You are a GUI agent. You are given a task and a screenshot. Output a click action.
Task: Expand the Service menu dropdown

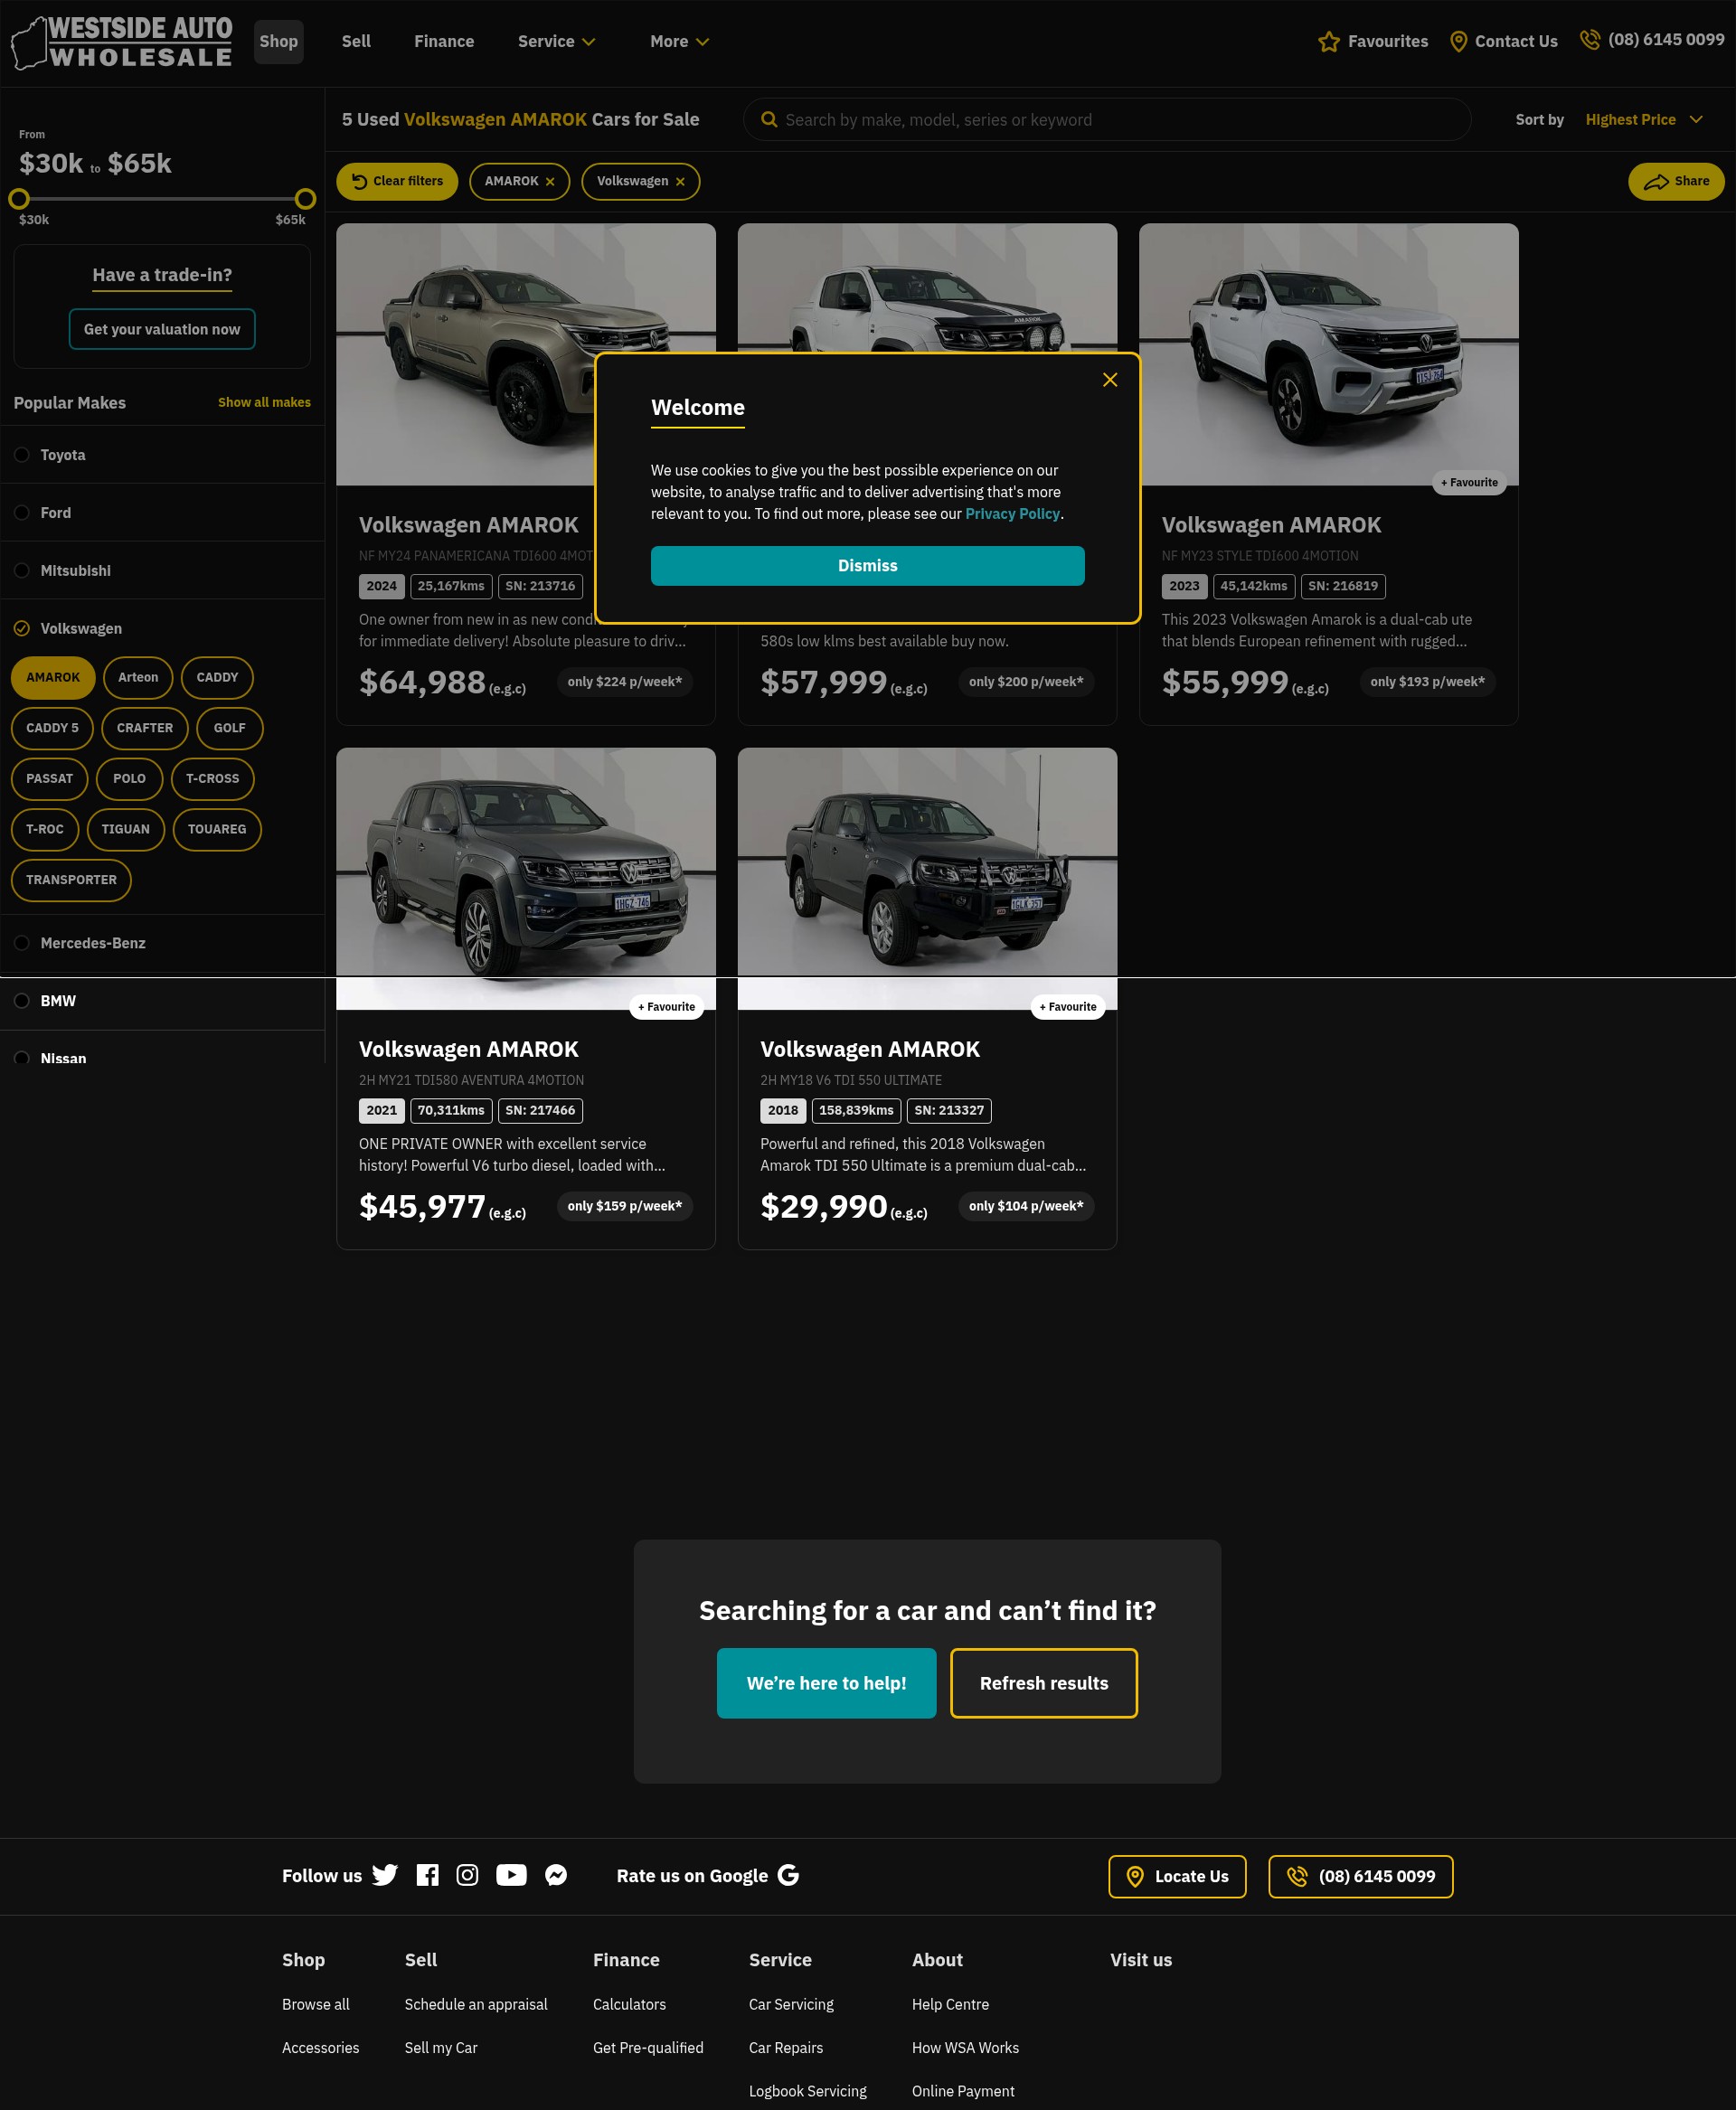[556, 42]
